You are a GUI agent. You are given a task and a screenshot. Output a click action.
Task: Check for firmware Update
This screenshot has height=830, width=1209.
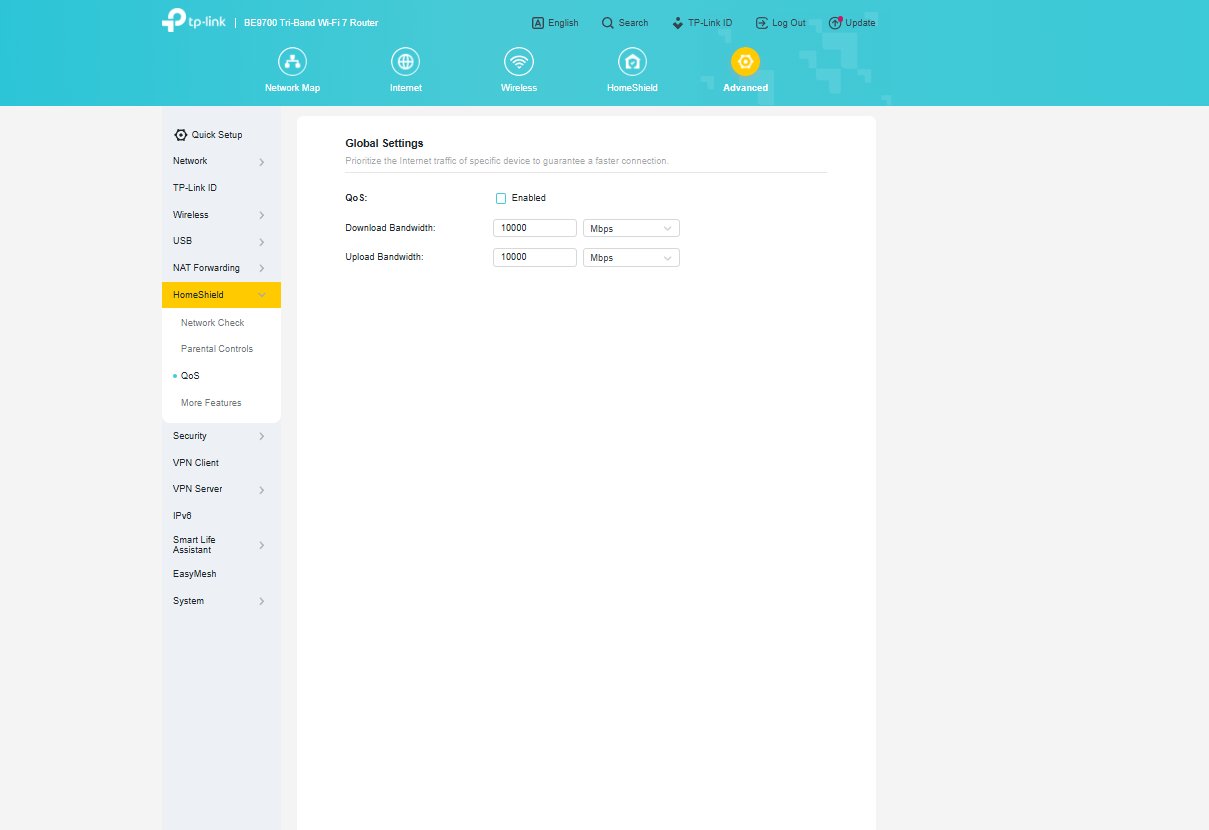point(851,22)
